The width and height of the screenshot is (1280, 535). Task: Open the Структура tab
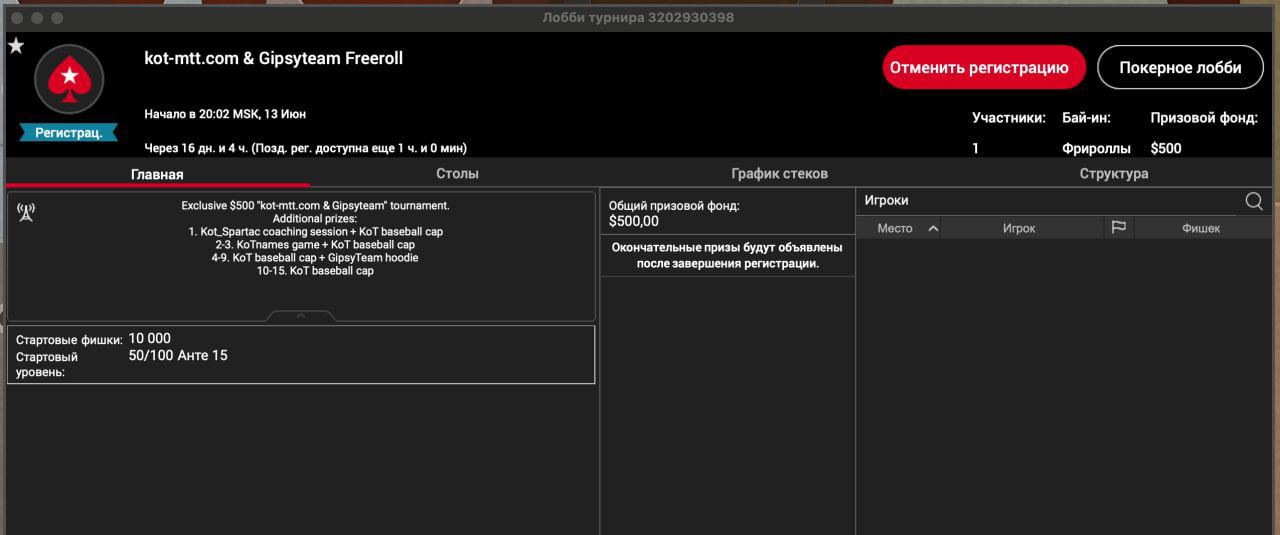pos(1114,174)
